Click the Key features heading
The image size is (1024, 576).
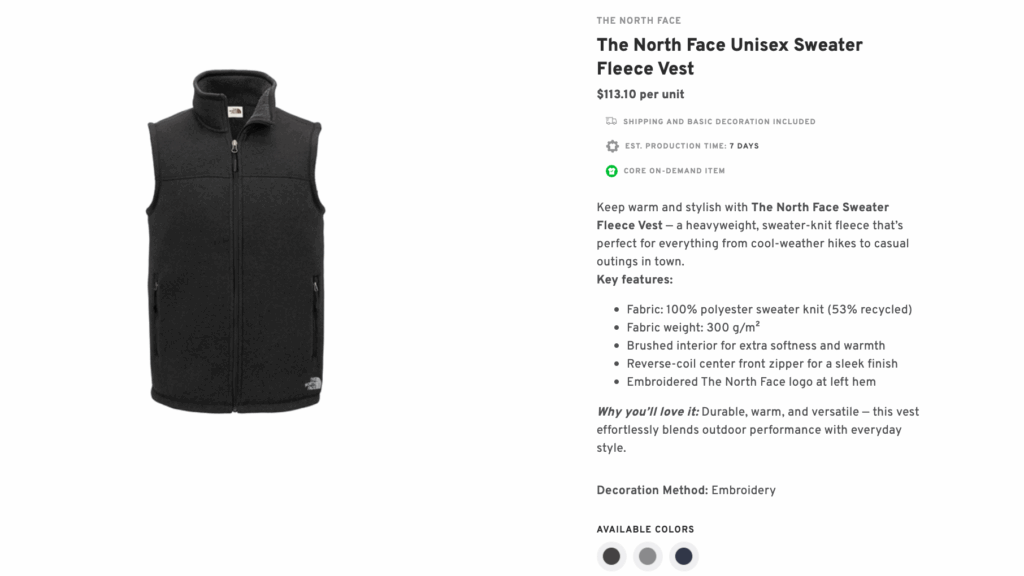(637, 279)
